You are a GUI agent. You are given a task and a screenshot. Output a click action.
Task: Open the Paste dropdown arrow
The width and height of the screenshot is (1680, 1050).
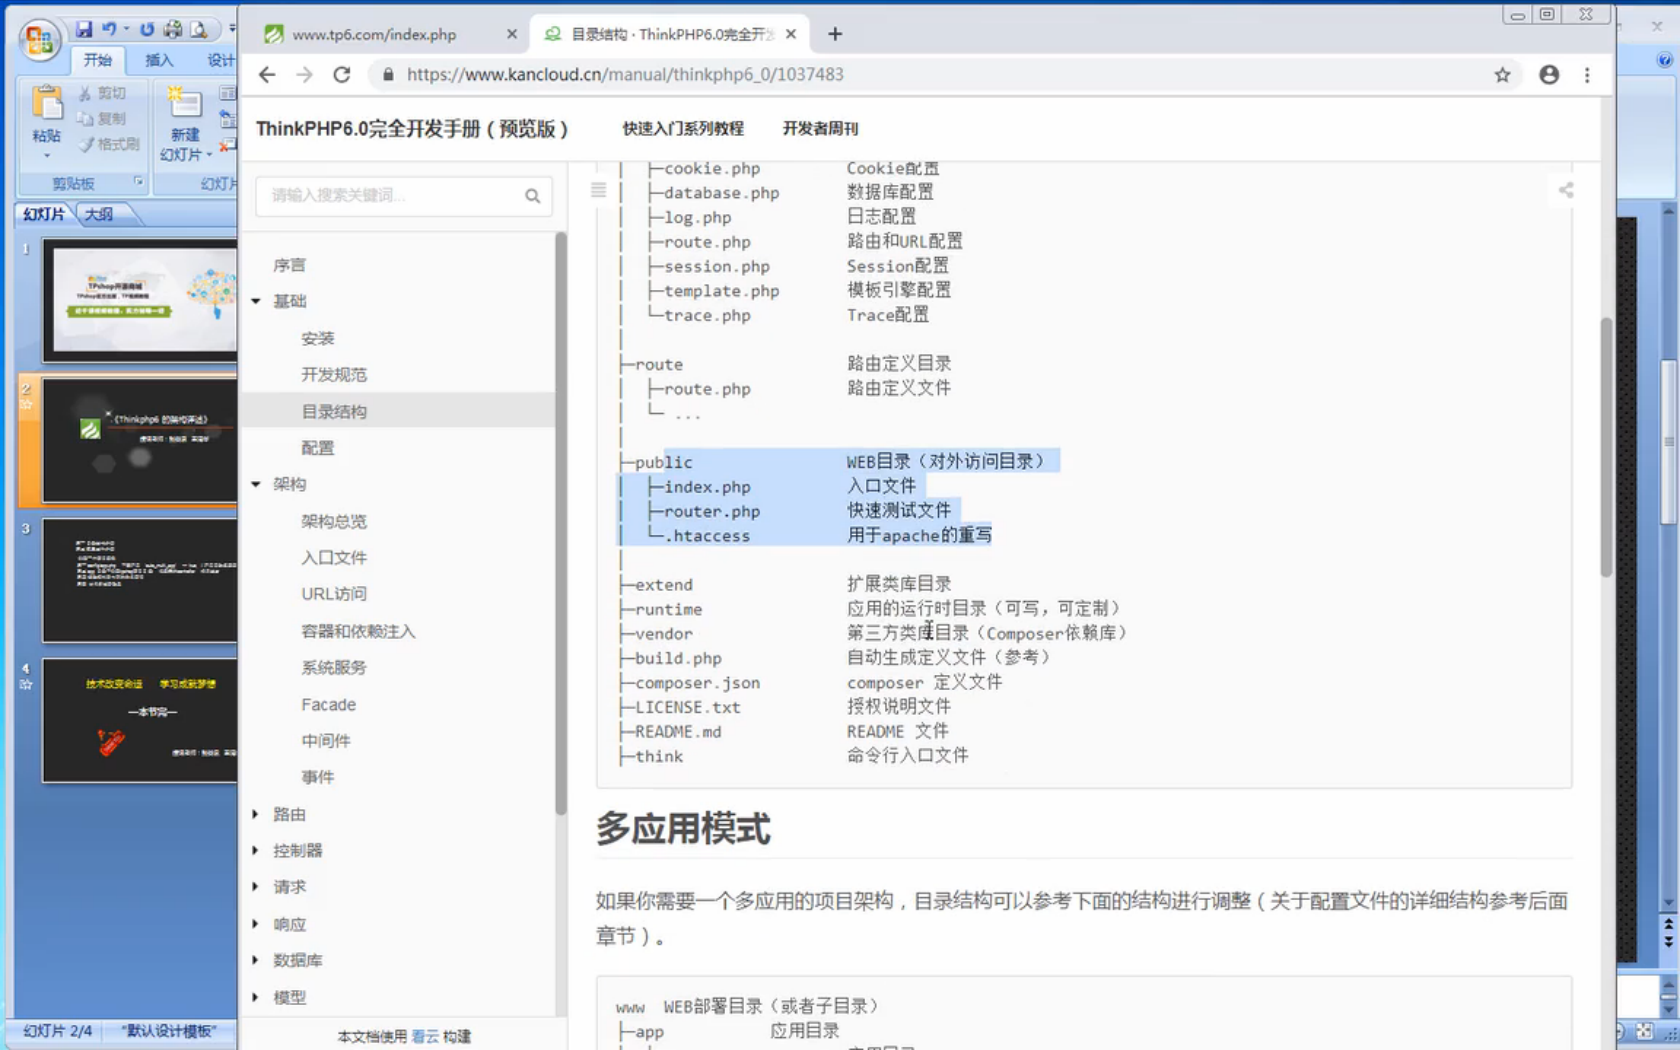coord(46,156)
